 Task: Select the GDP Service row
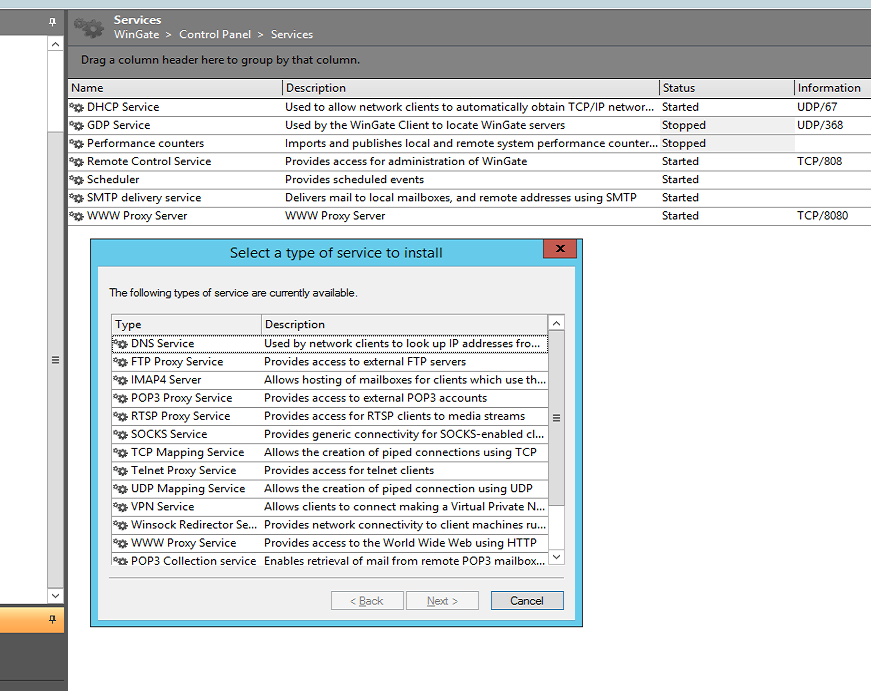click(x=469, y=126)
